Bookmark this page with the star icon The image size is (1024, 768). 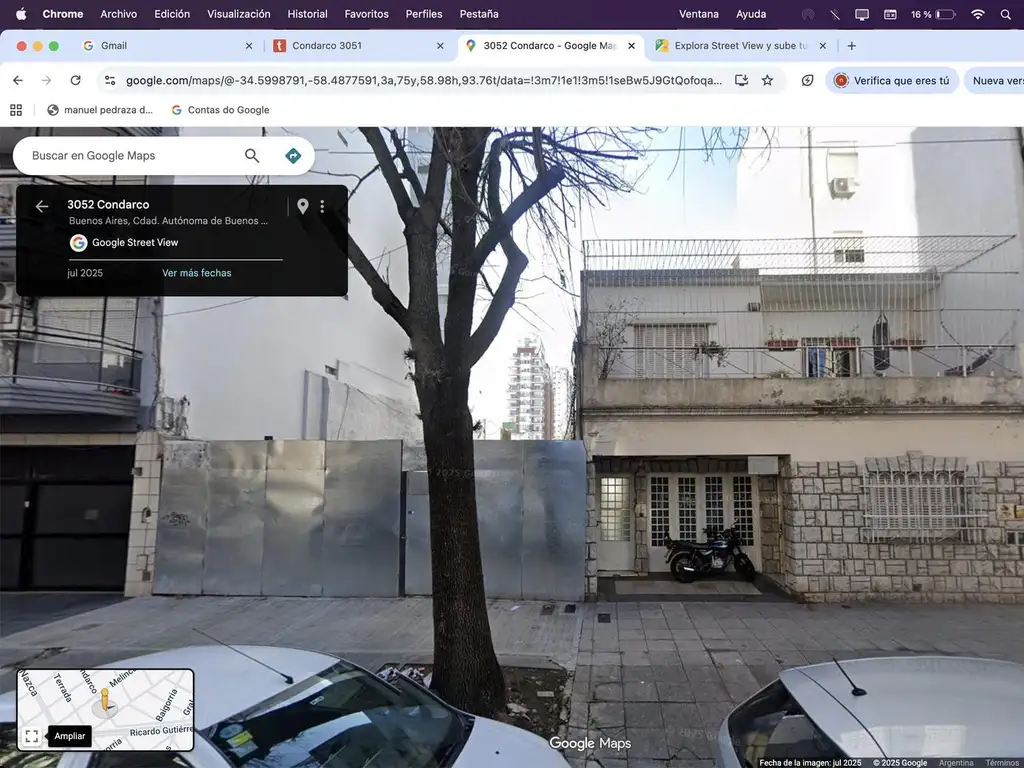(767, 80)
